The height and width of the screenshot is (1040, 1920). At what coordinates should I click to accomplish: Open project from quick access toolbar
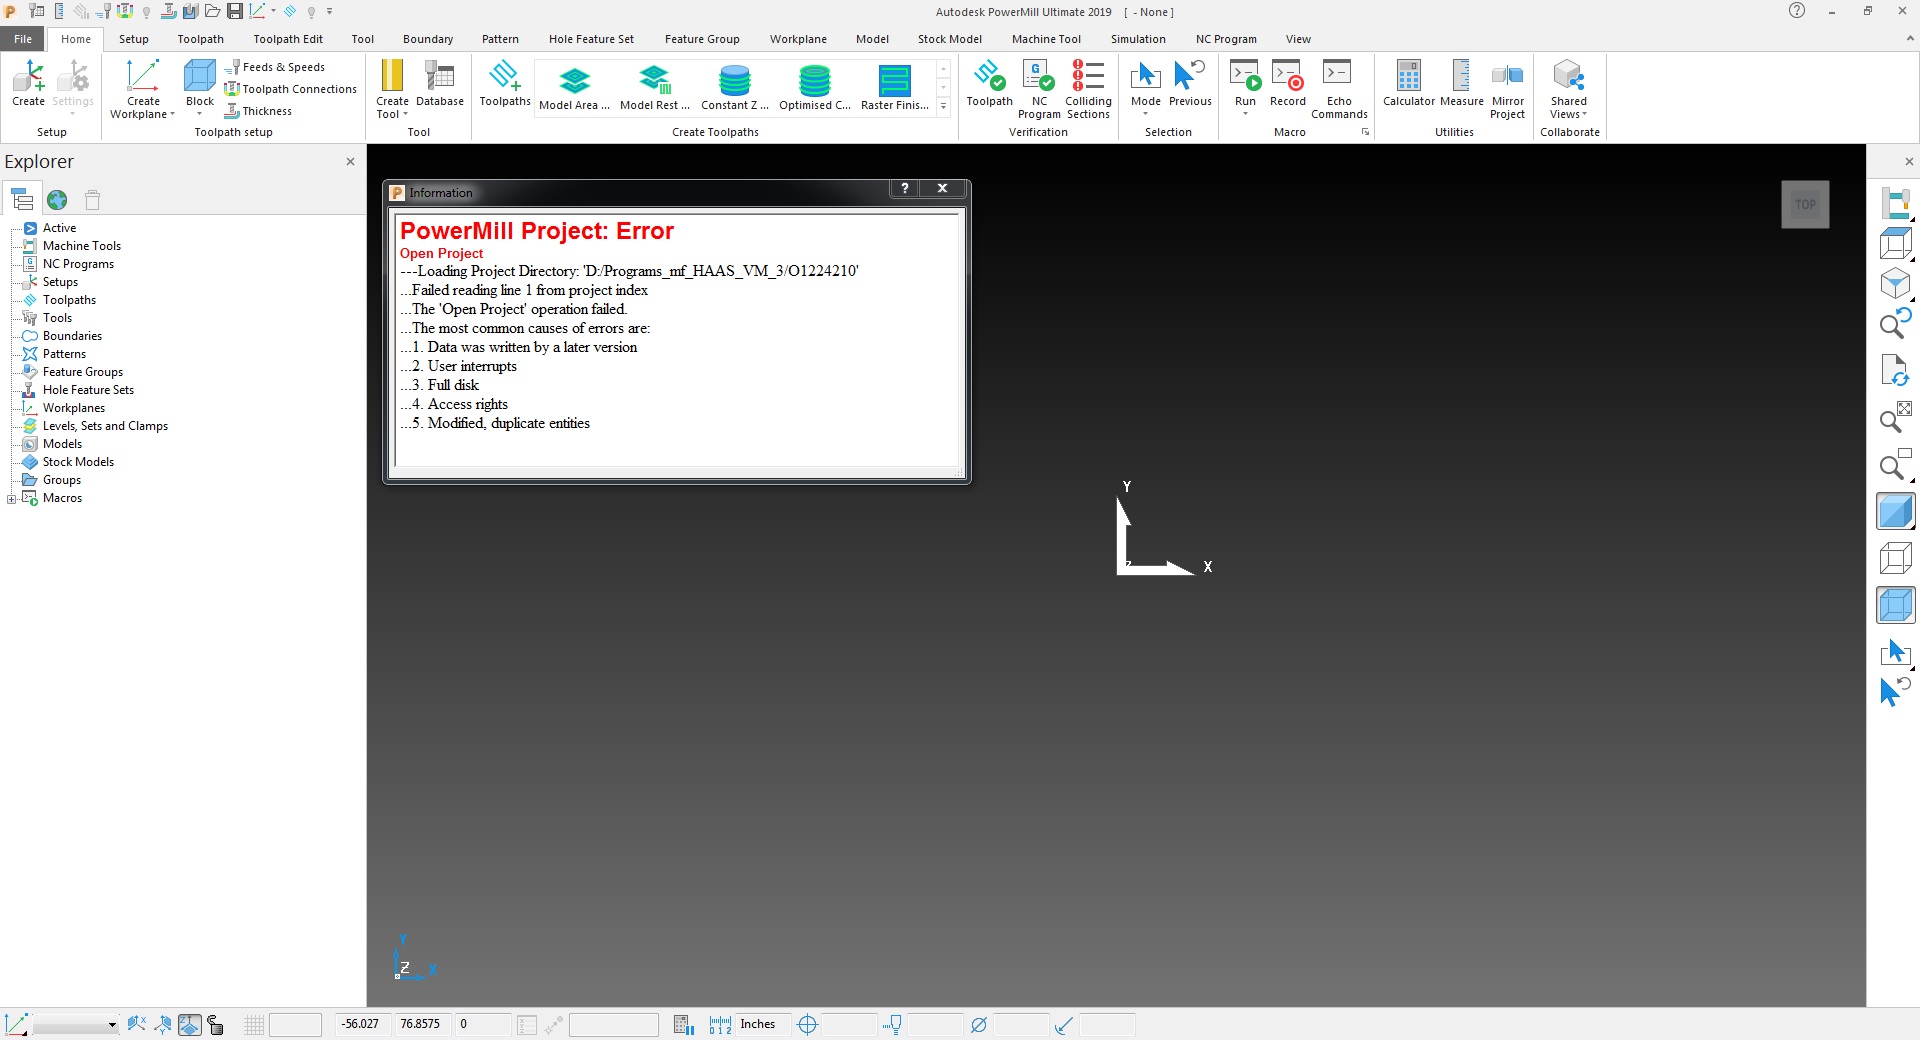pyautogui.click(x=212, y=11)
